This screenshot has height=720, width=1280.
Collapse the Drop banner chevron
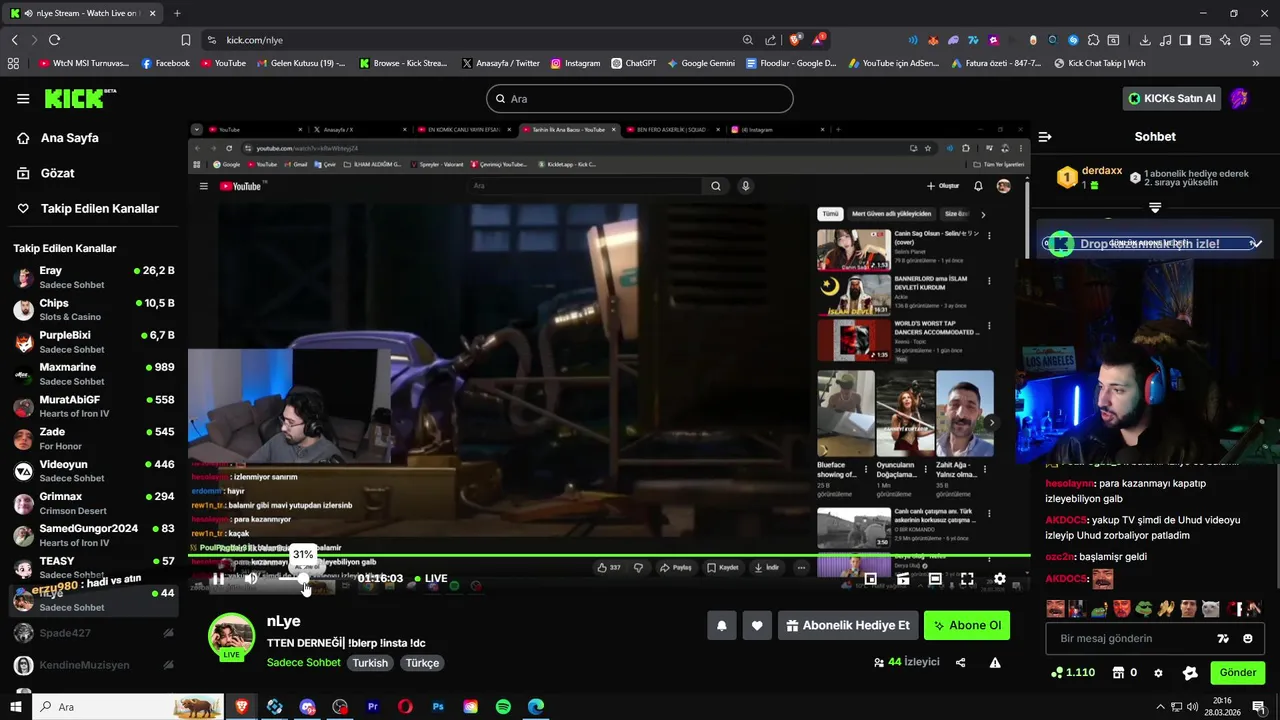click(x=1258, y=243)
